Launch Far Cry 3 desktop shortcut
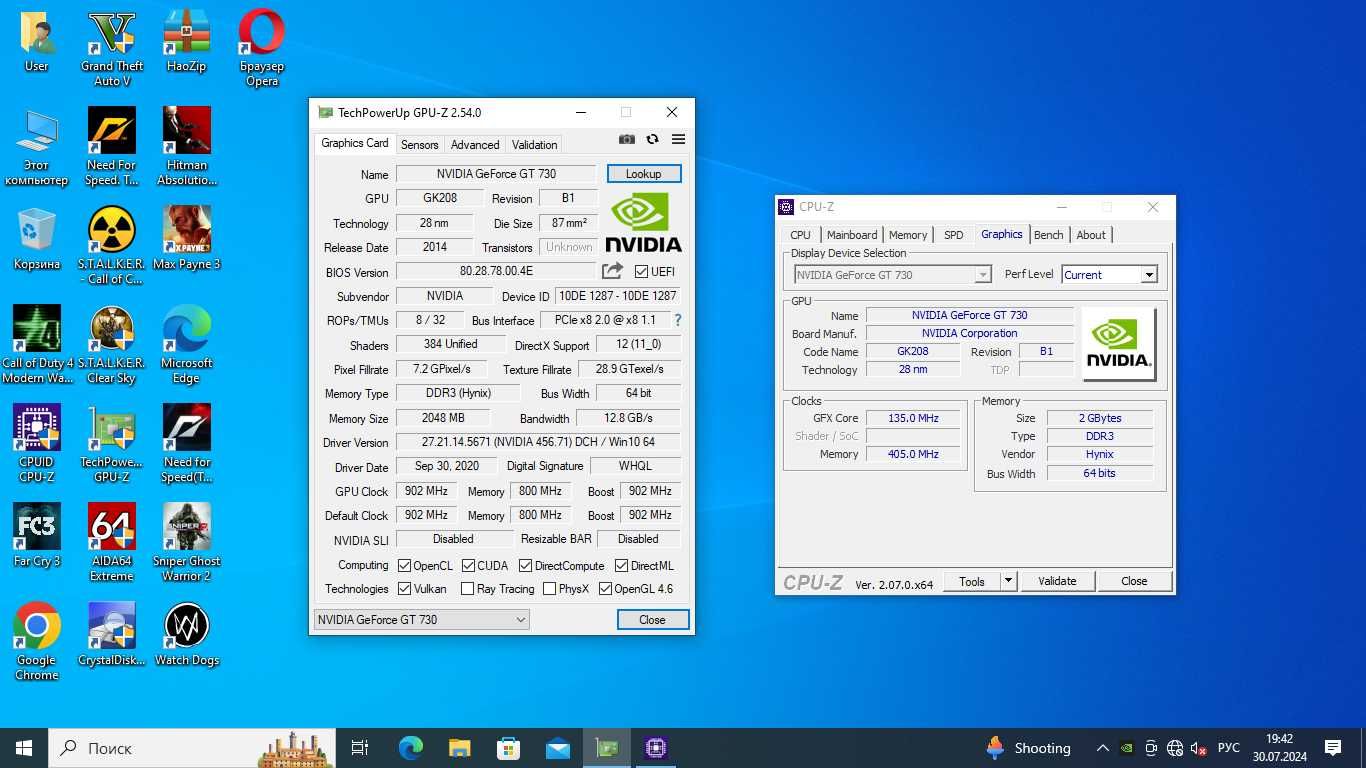The height and width of the screenshot is (768, 1366). coord(37,536)
